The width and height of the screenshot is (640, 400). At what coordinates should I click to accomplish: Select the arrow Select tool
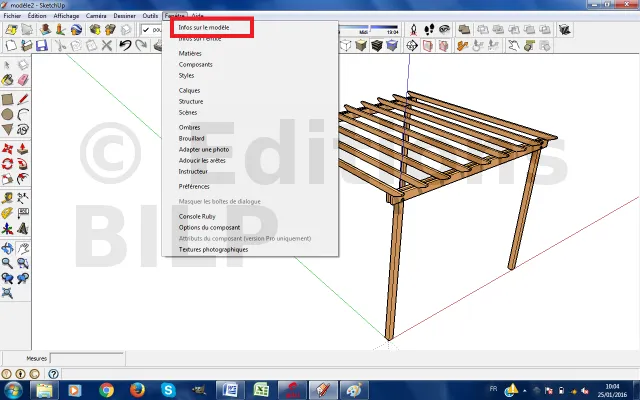click(8, 65)
